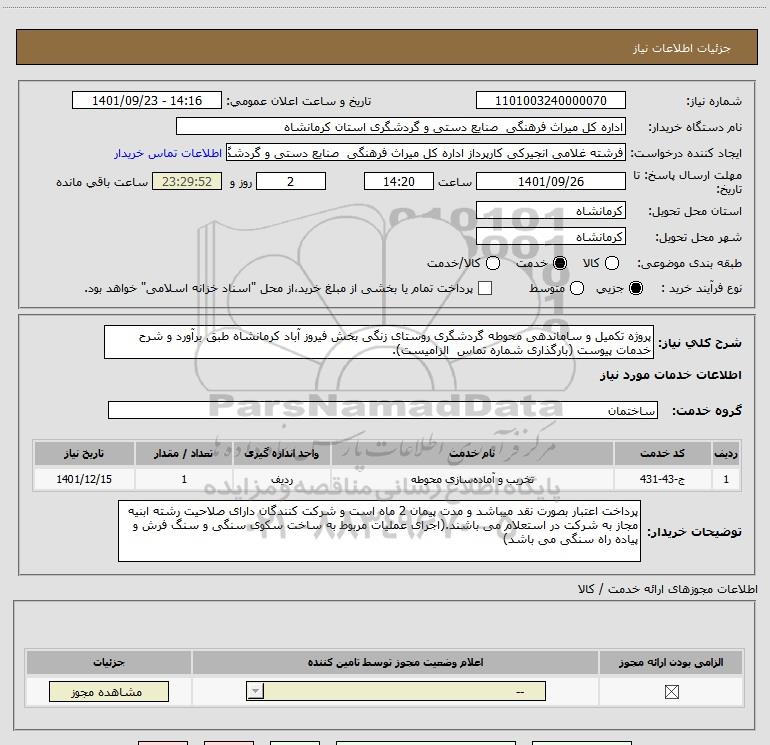
Task: Click the remaining days field showing 2
Action: point(291,181)
